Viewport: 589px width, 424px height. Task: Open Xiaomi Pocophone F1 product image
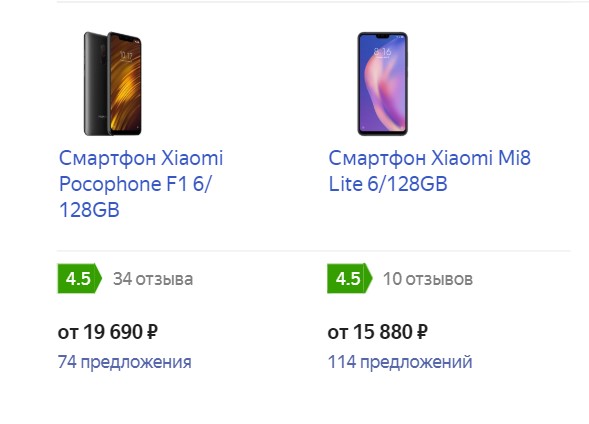113,83
